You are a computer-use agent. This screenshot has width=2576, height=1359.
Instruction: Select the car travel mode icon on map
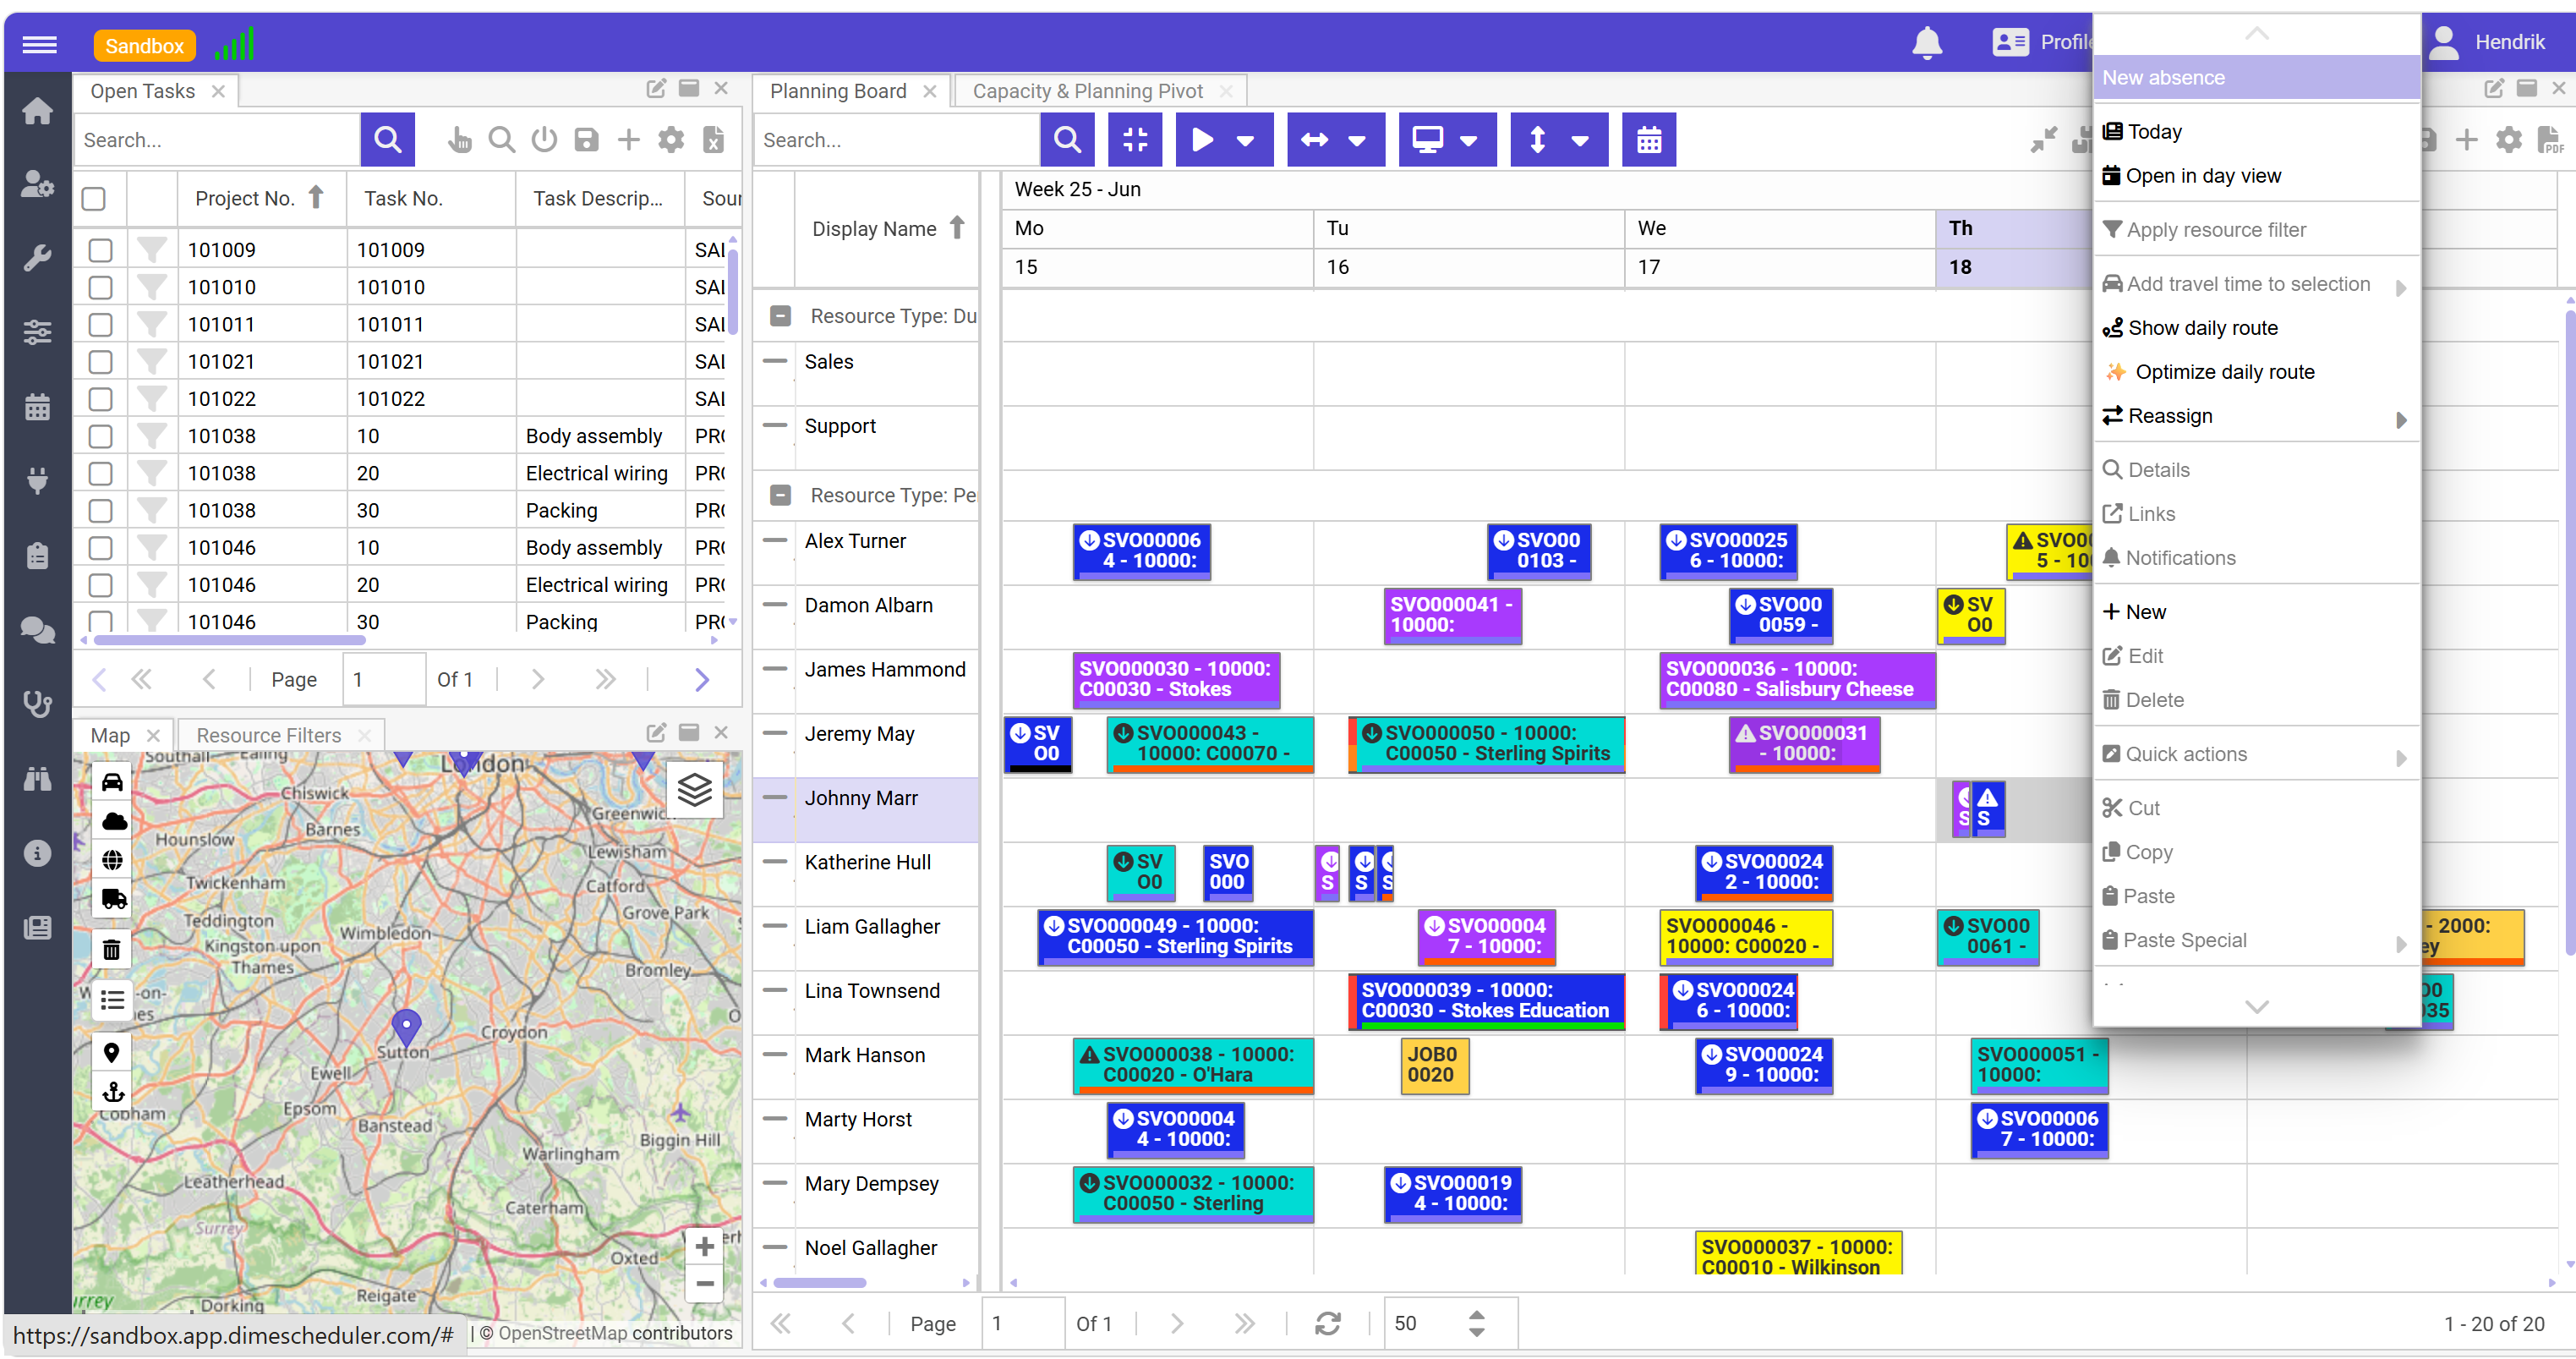(112, 782)
